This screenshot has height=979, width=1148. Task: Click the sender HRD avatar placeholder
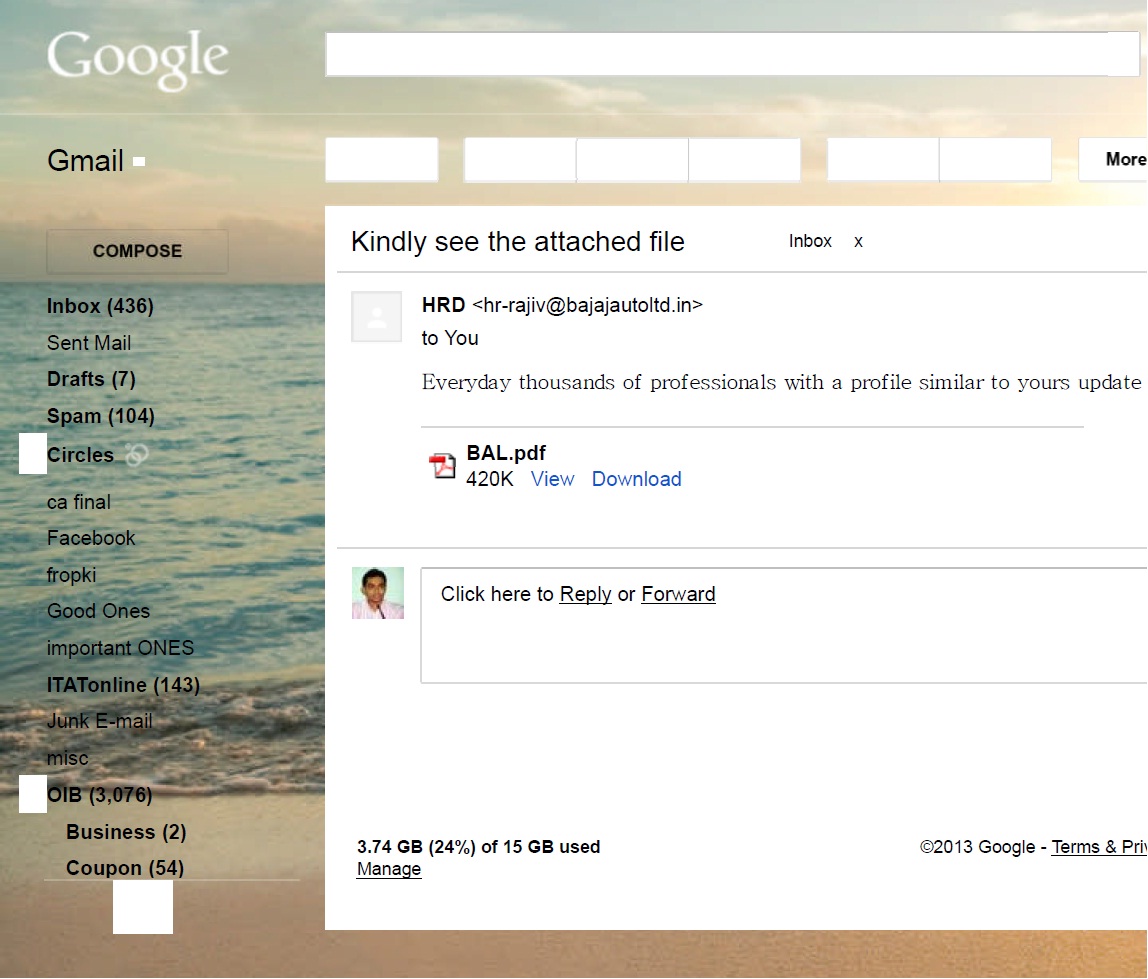376,316
